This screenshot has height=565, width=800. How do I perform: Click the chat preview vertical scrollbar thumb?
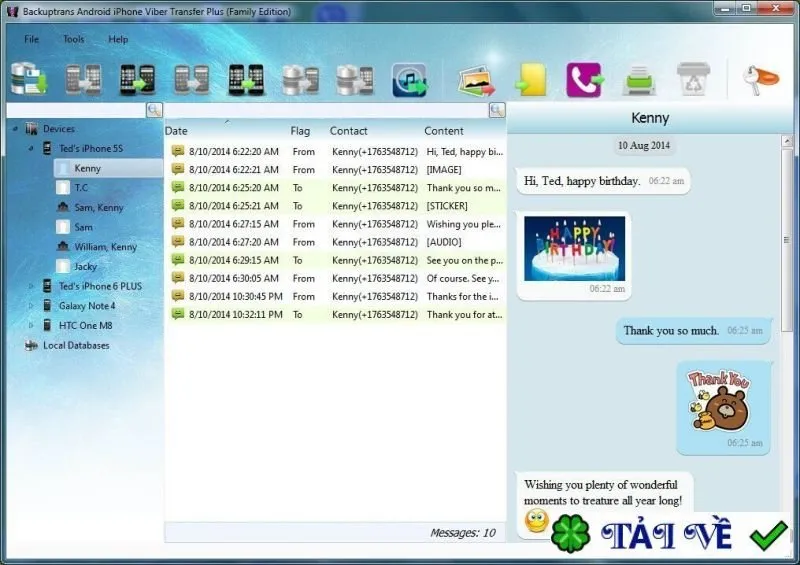click(787, 240)
